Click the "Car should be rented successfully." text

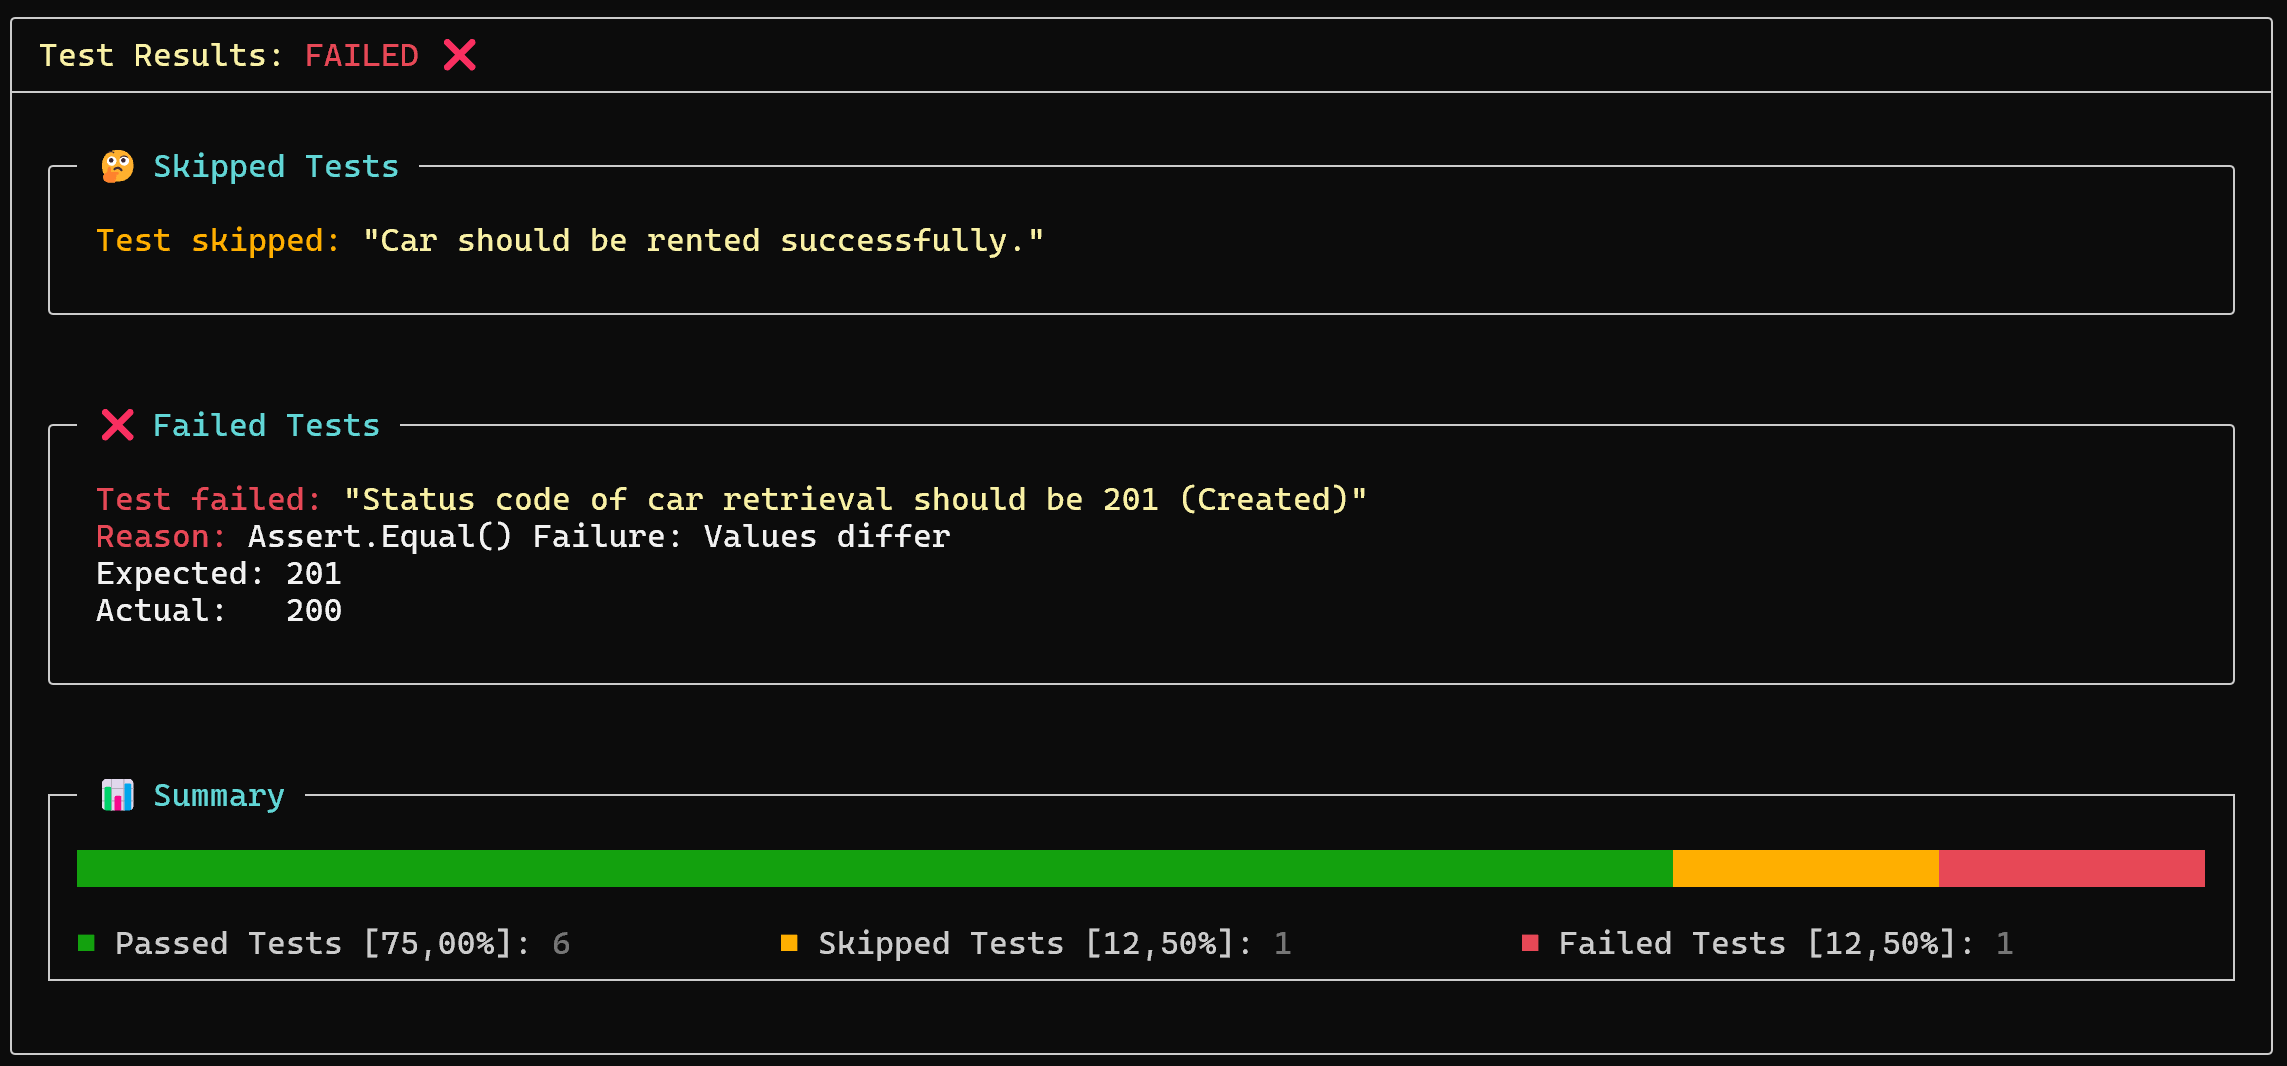(703, 240)
